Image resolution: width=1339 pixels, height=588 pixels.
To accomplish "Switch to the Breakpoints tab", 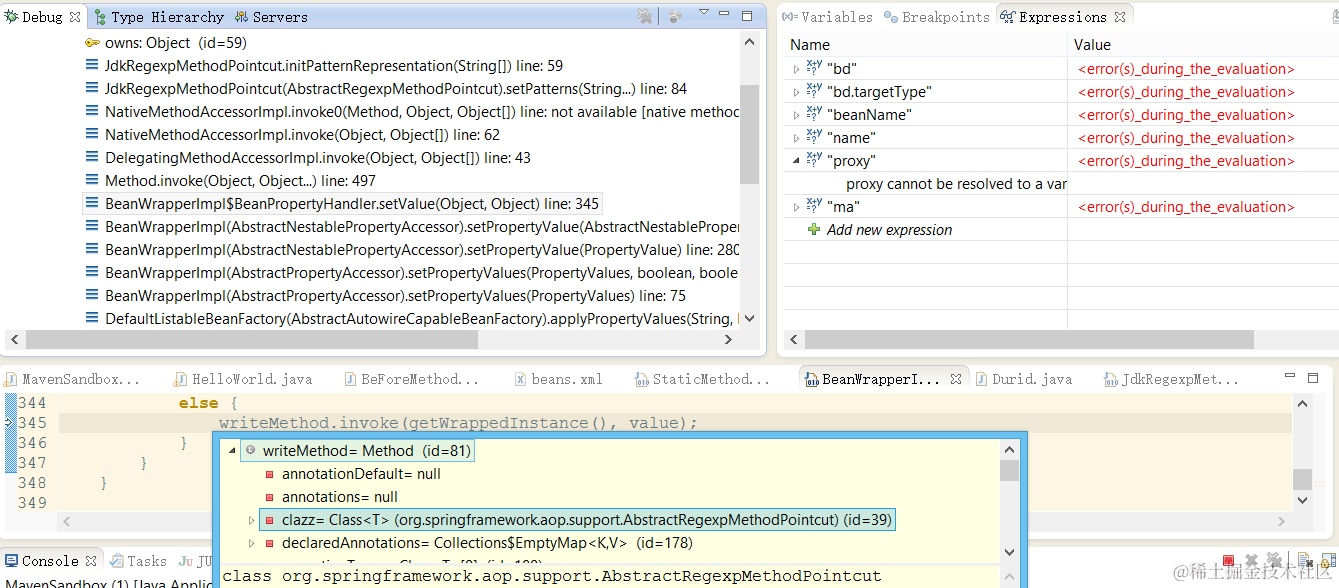I will coord(937,17).
